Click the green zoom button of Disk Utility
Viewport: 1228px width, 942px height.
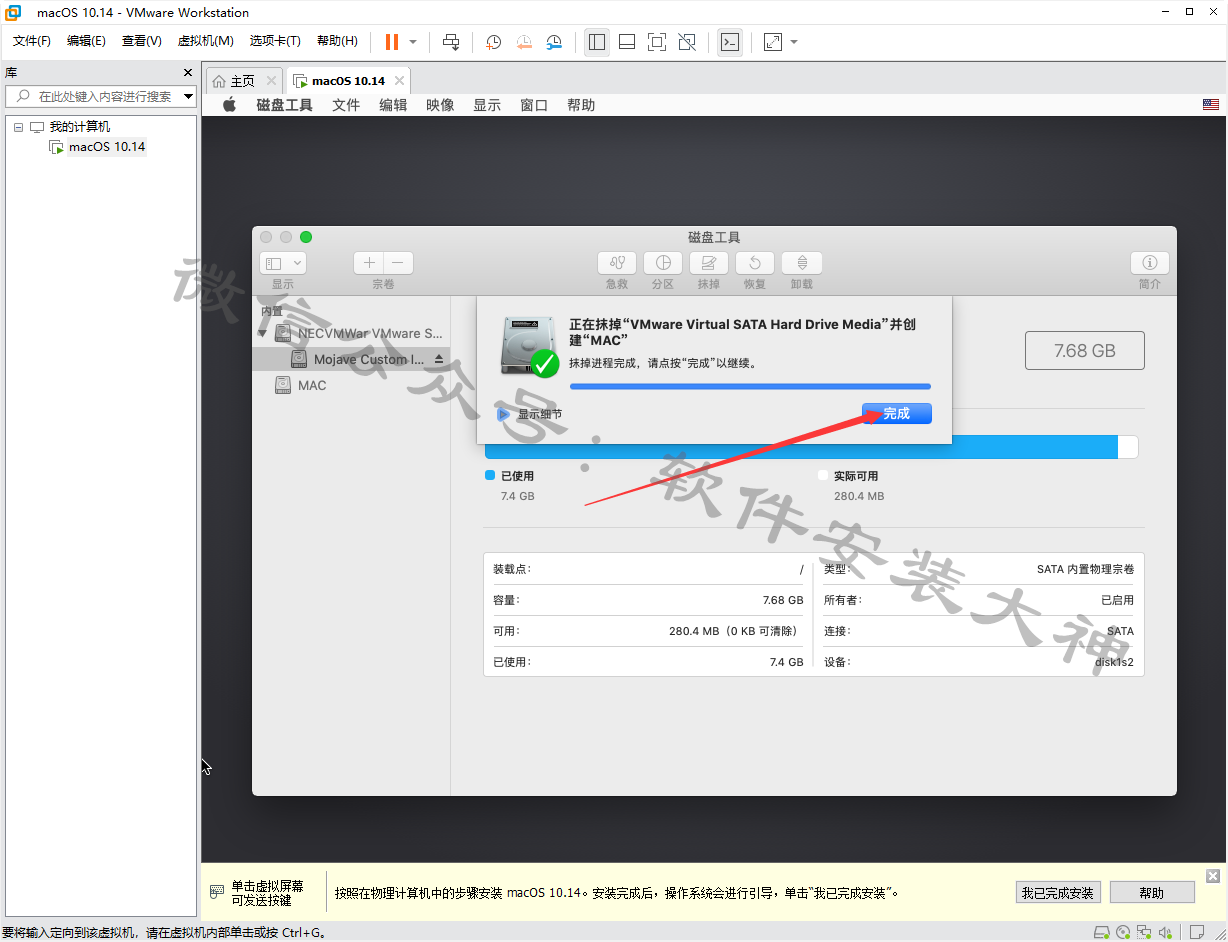[306, 237]
